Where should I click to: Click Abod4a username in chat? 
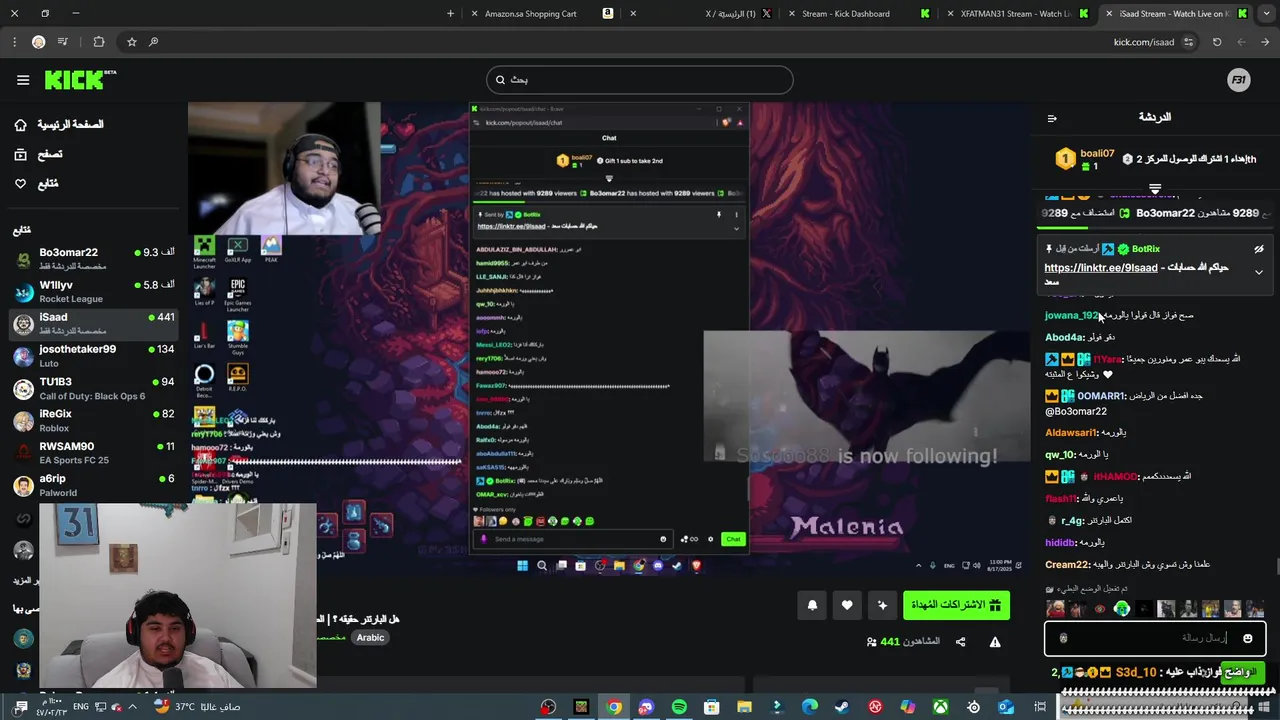pos(1065,337)
